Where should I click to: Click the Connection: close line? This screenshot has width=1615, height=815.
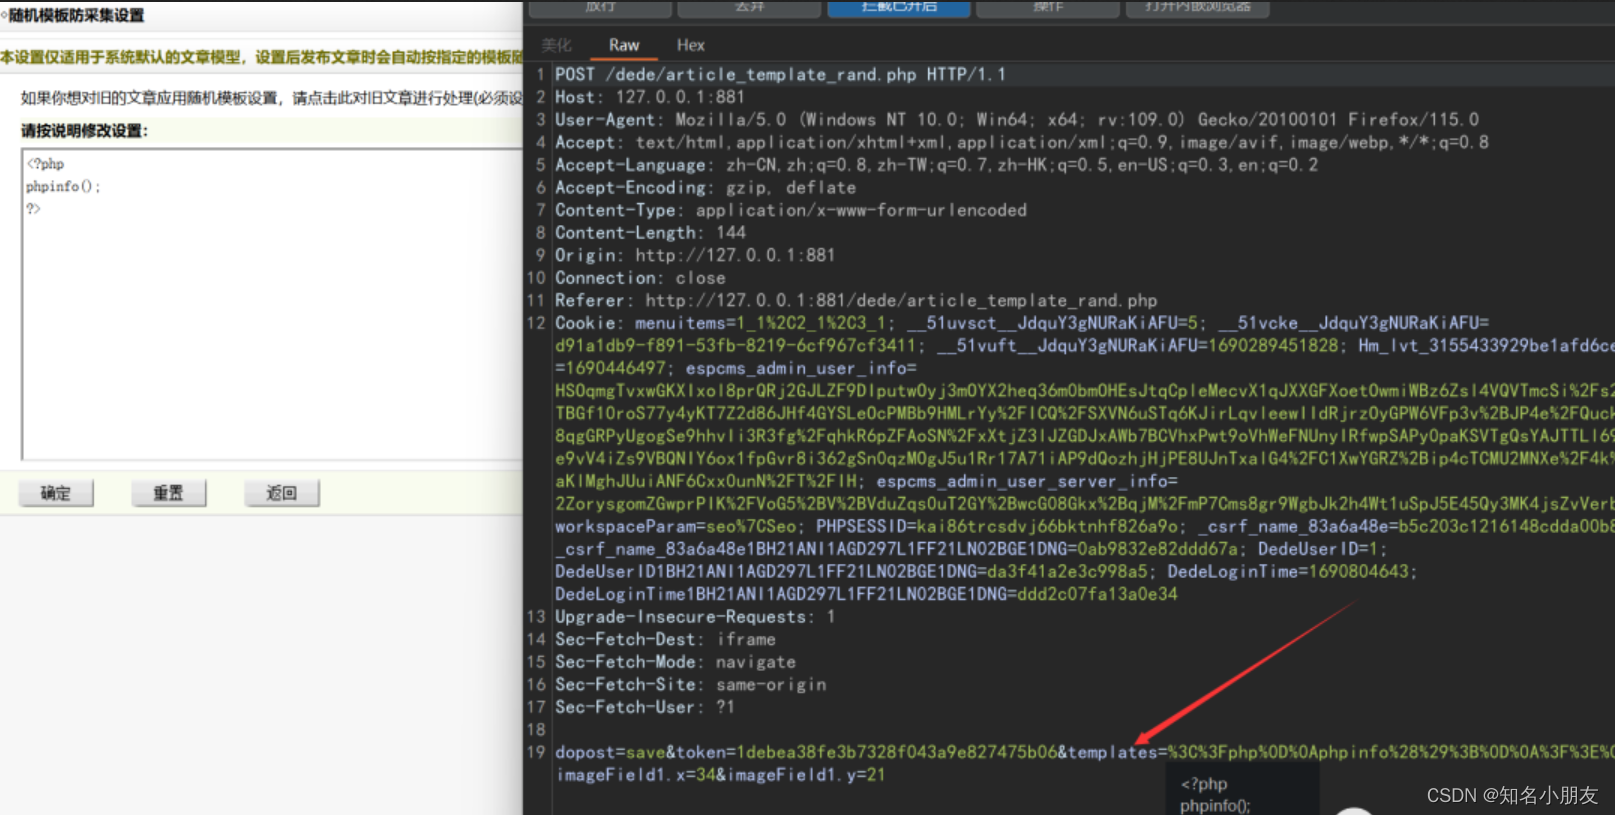[640, 278]
